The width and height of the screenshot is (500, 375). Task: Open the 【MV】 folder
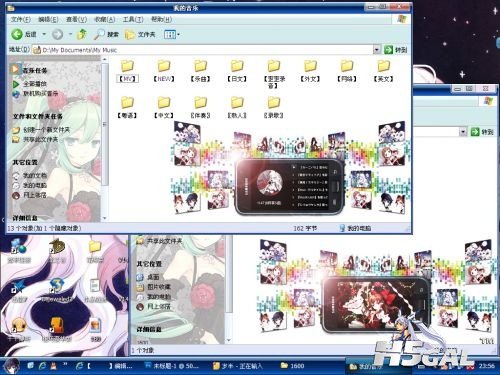[x=127, y=71]
